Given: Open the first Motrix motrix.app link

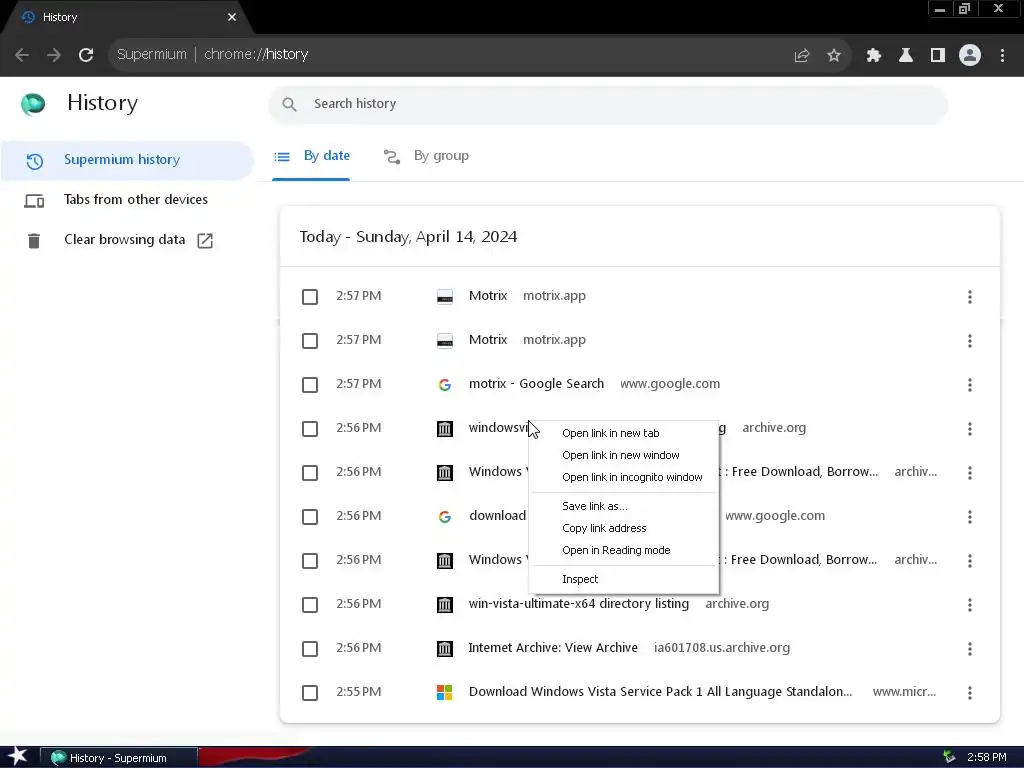Looking at the screenshot, I should [488, 296].
